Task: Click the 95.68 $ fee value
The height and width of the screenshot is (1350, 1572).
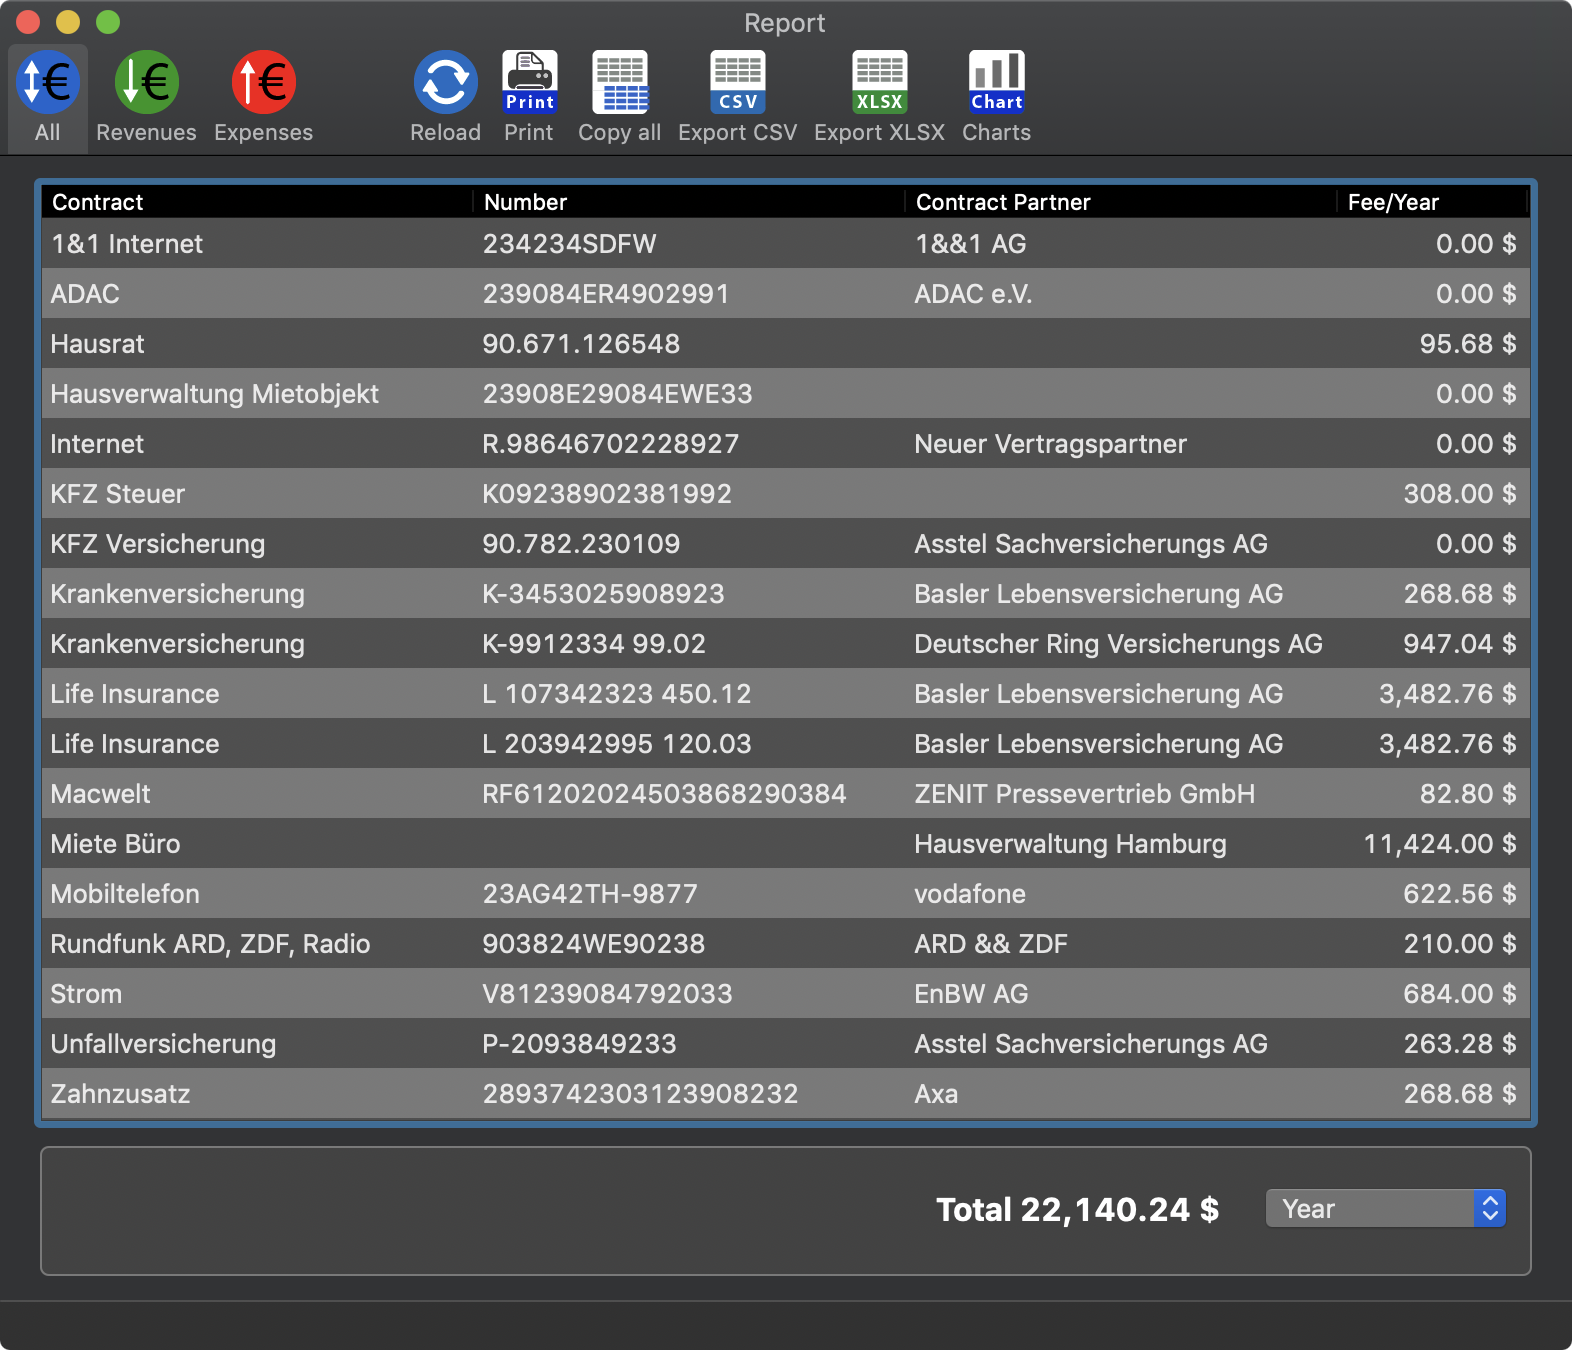Action: pos(1468,344)
